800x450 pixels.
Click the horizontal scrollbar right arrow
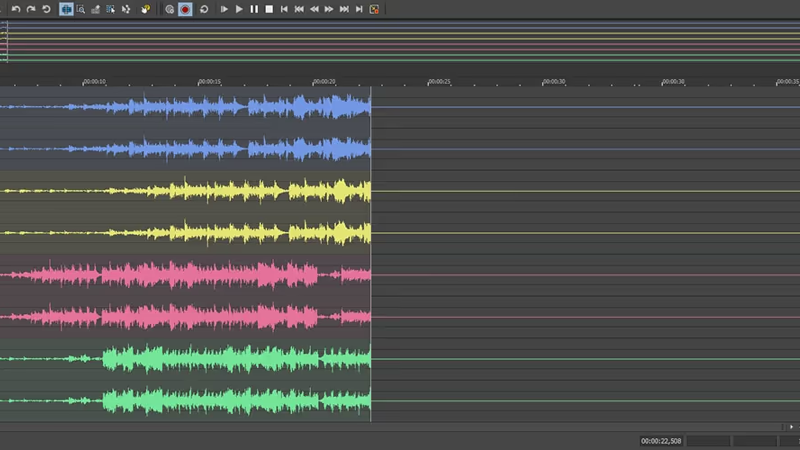[791, 427]
